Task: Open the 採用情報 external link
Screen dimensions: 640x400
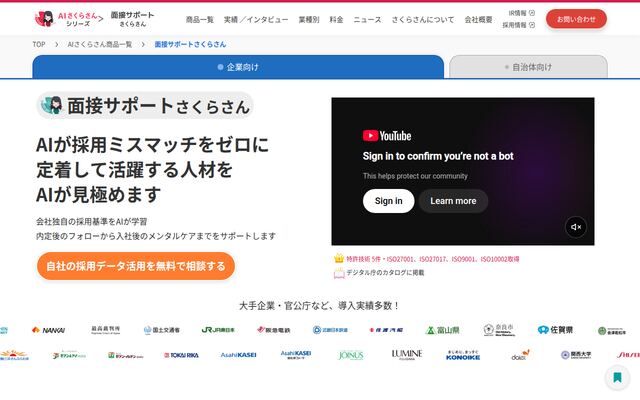Action: click(518, 25)
